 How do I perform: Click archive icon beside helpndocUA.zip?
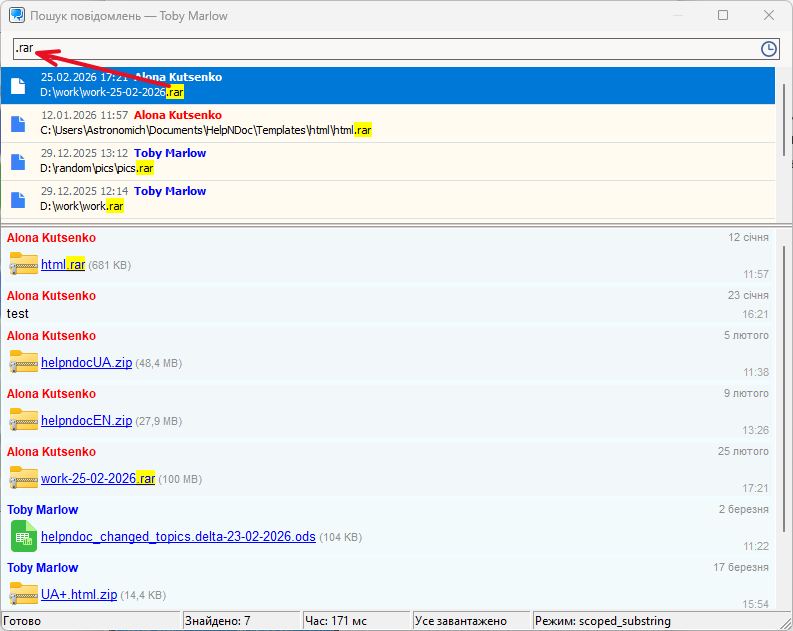click(23, 362)
